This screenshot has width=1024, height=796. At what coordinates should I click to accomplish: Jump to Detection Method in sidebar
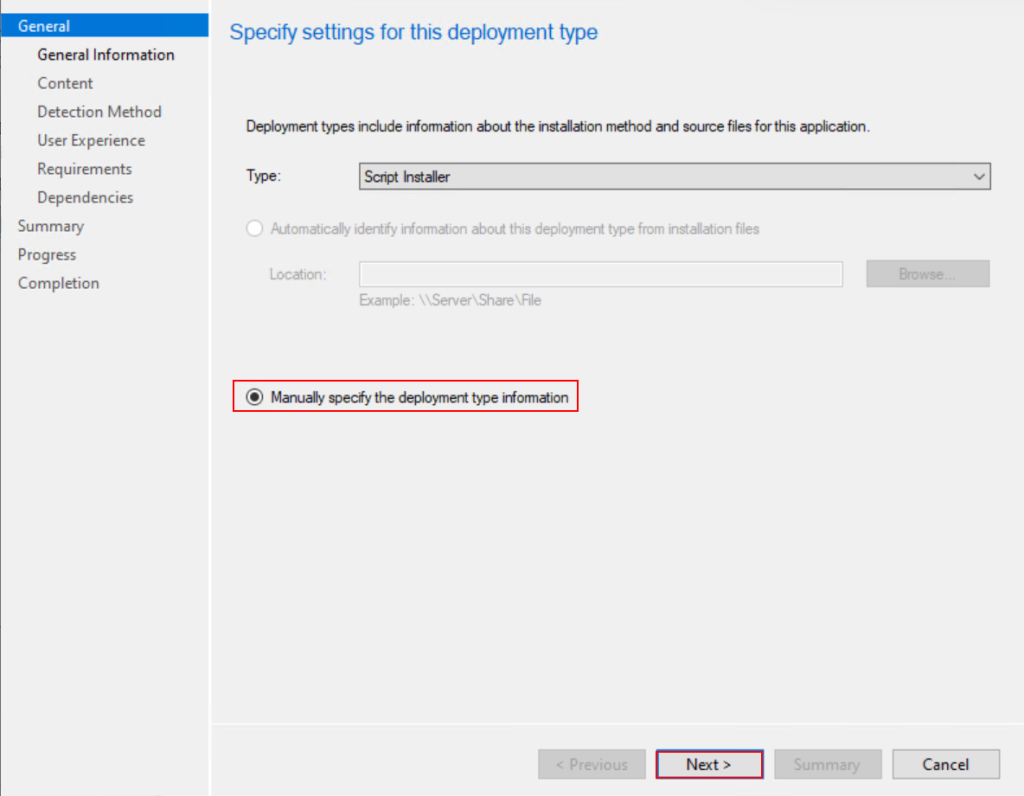point(99,112)
